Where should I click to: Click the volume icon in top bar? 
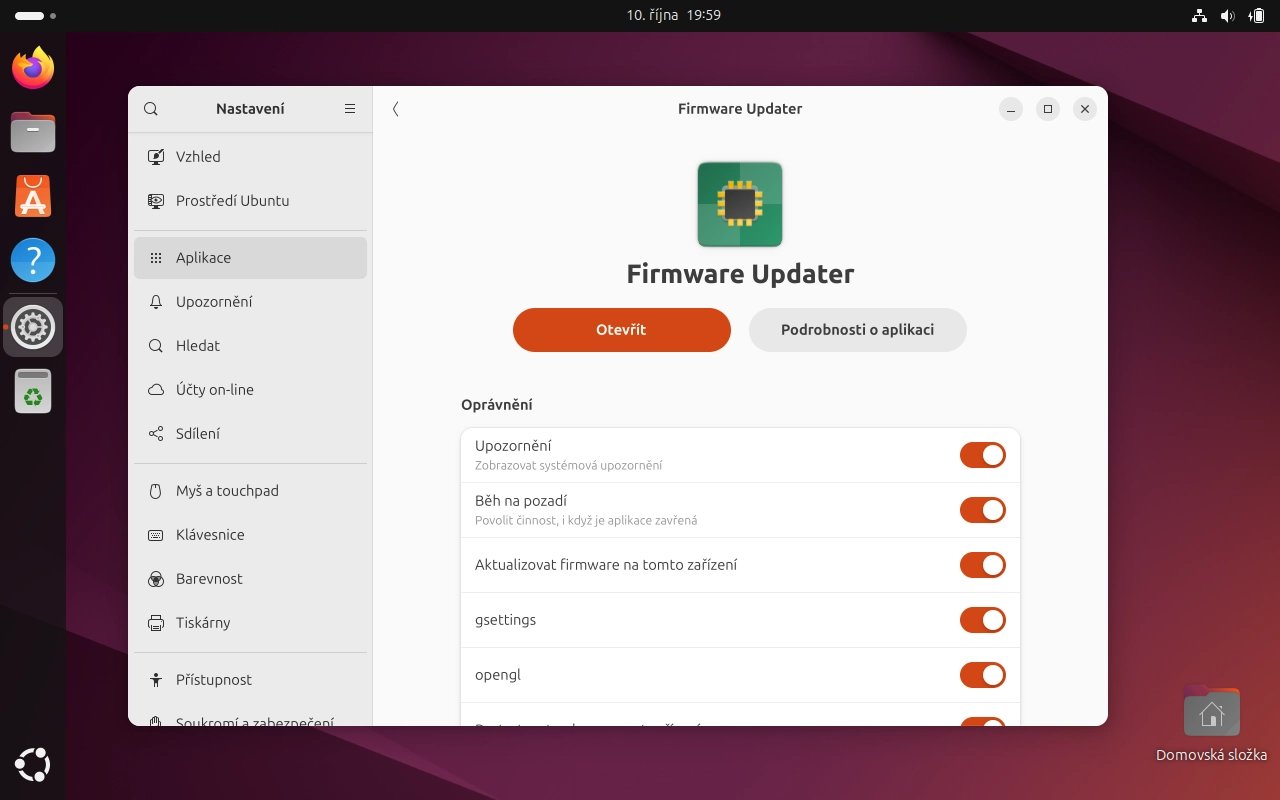[1228, 15]
